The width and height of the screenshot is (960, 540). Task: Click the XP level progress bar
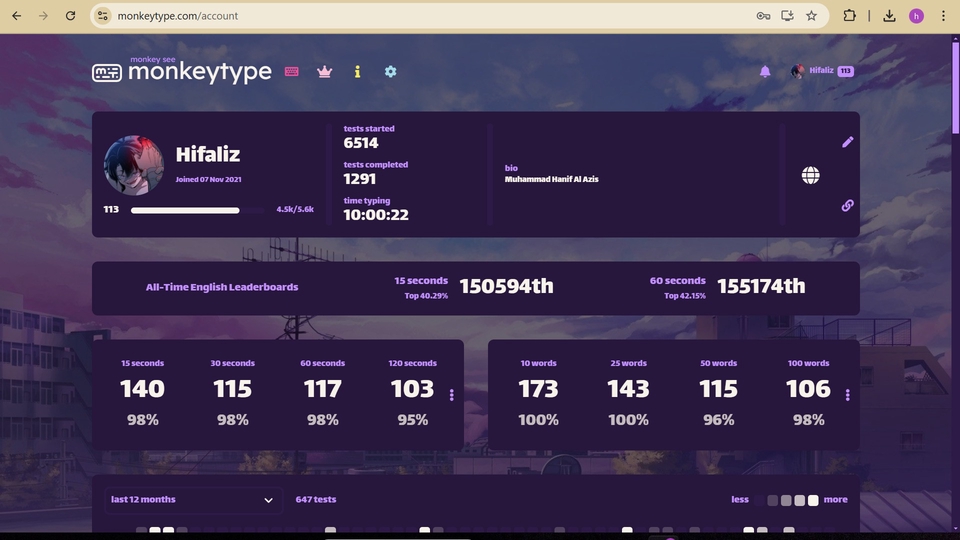[x=197, y=210]
